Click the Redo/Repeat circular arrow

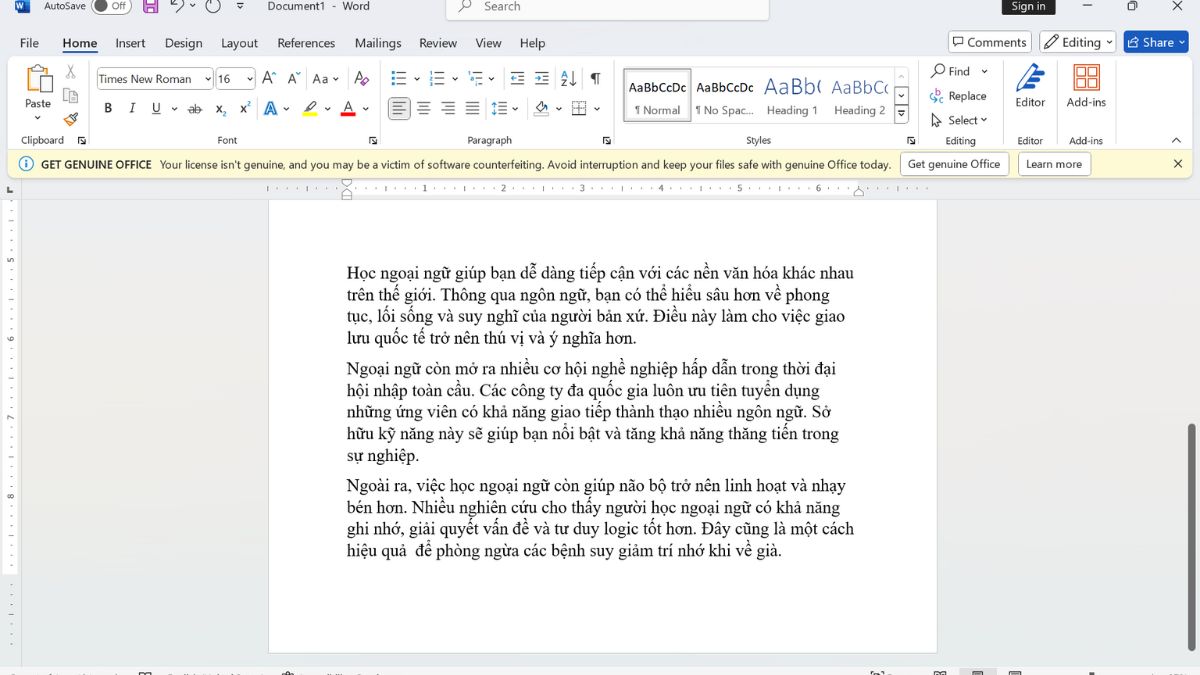(213, 7)
